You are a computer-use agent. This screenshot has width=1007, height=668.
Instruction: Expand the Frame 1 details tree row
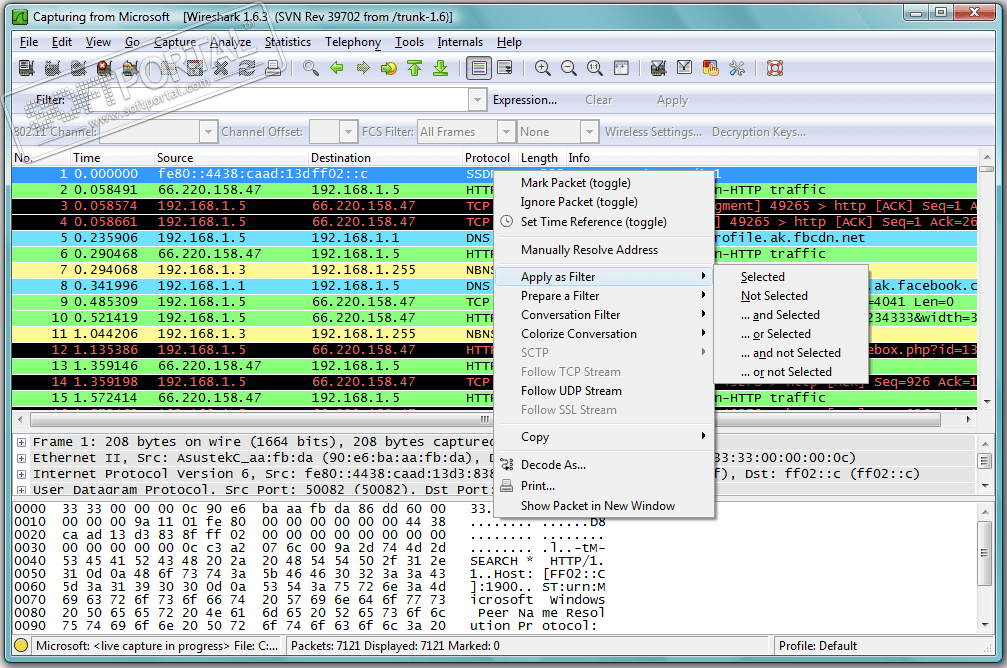point(22,442)
